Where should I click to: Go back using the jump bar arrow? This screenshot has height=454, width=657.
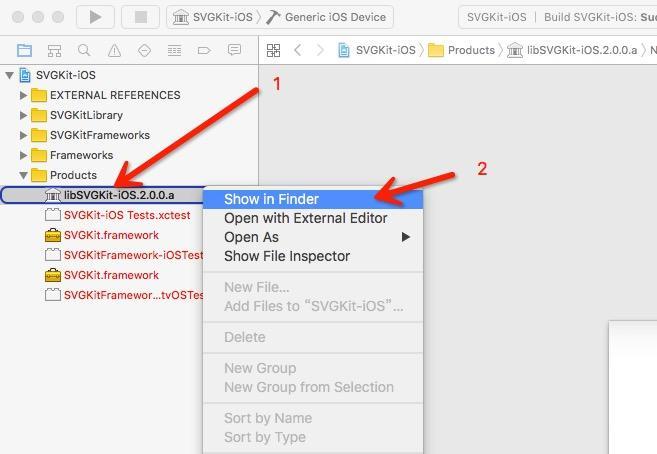click(x=297, y=50)
